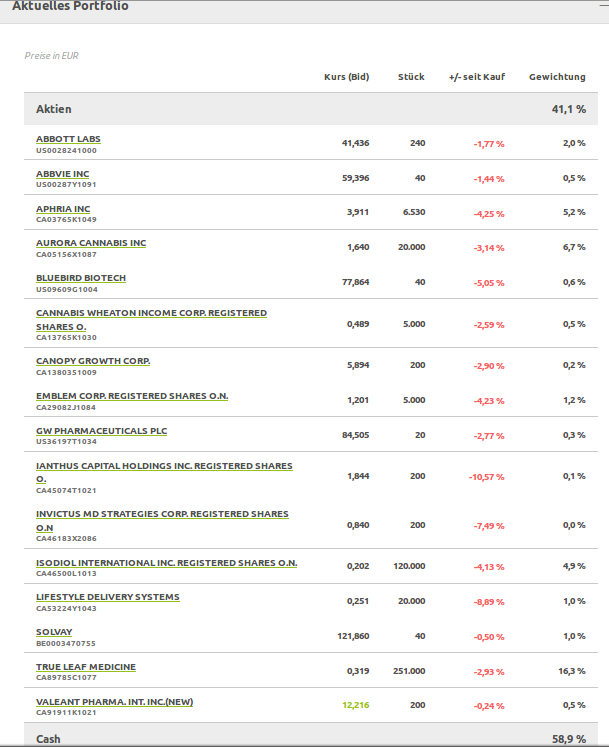Open BLUEBIRD BIOTECH stock page
This screenshot has height=747, width=609.
point(81,278)
